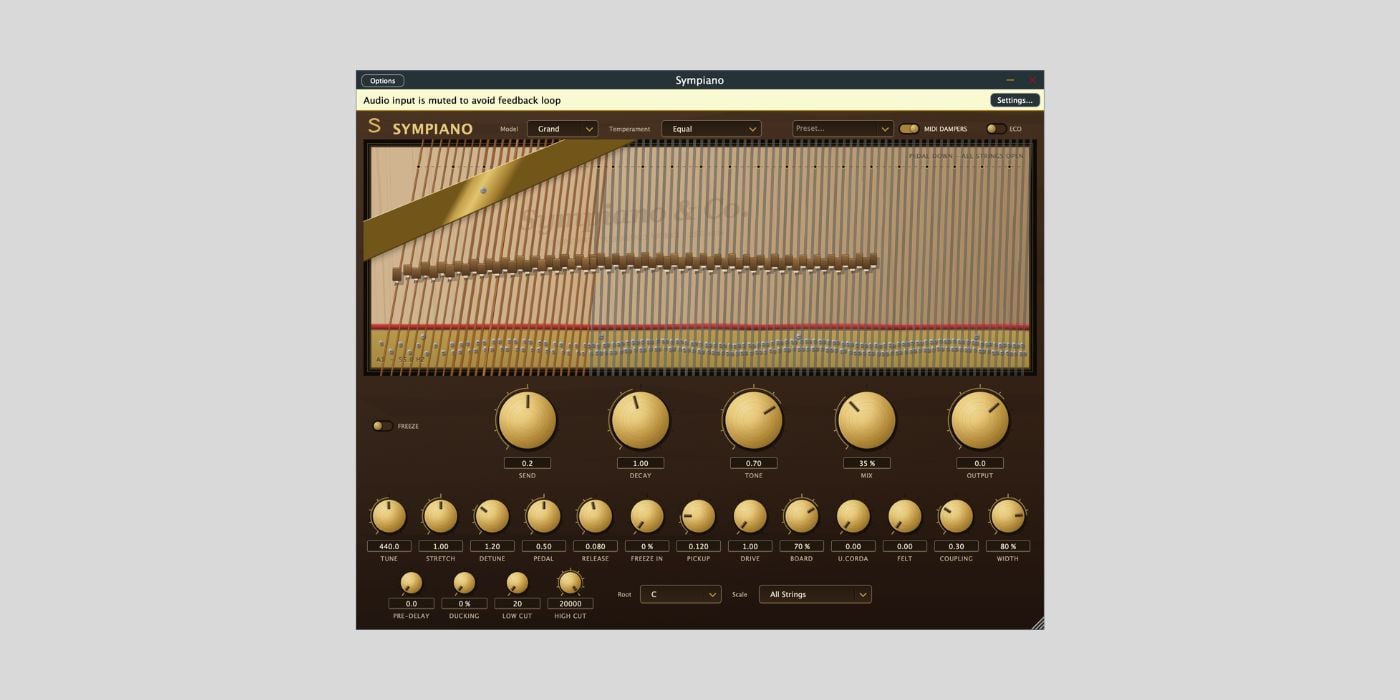Viewport: 1400px width, 700px height.
Task: Close the Sympiano window
Action: tap(1032, 80)
